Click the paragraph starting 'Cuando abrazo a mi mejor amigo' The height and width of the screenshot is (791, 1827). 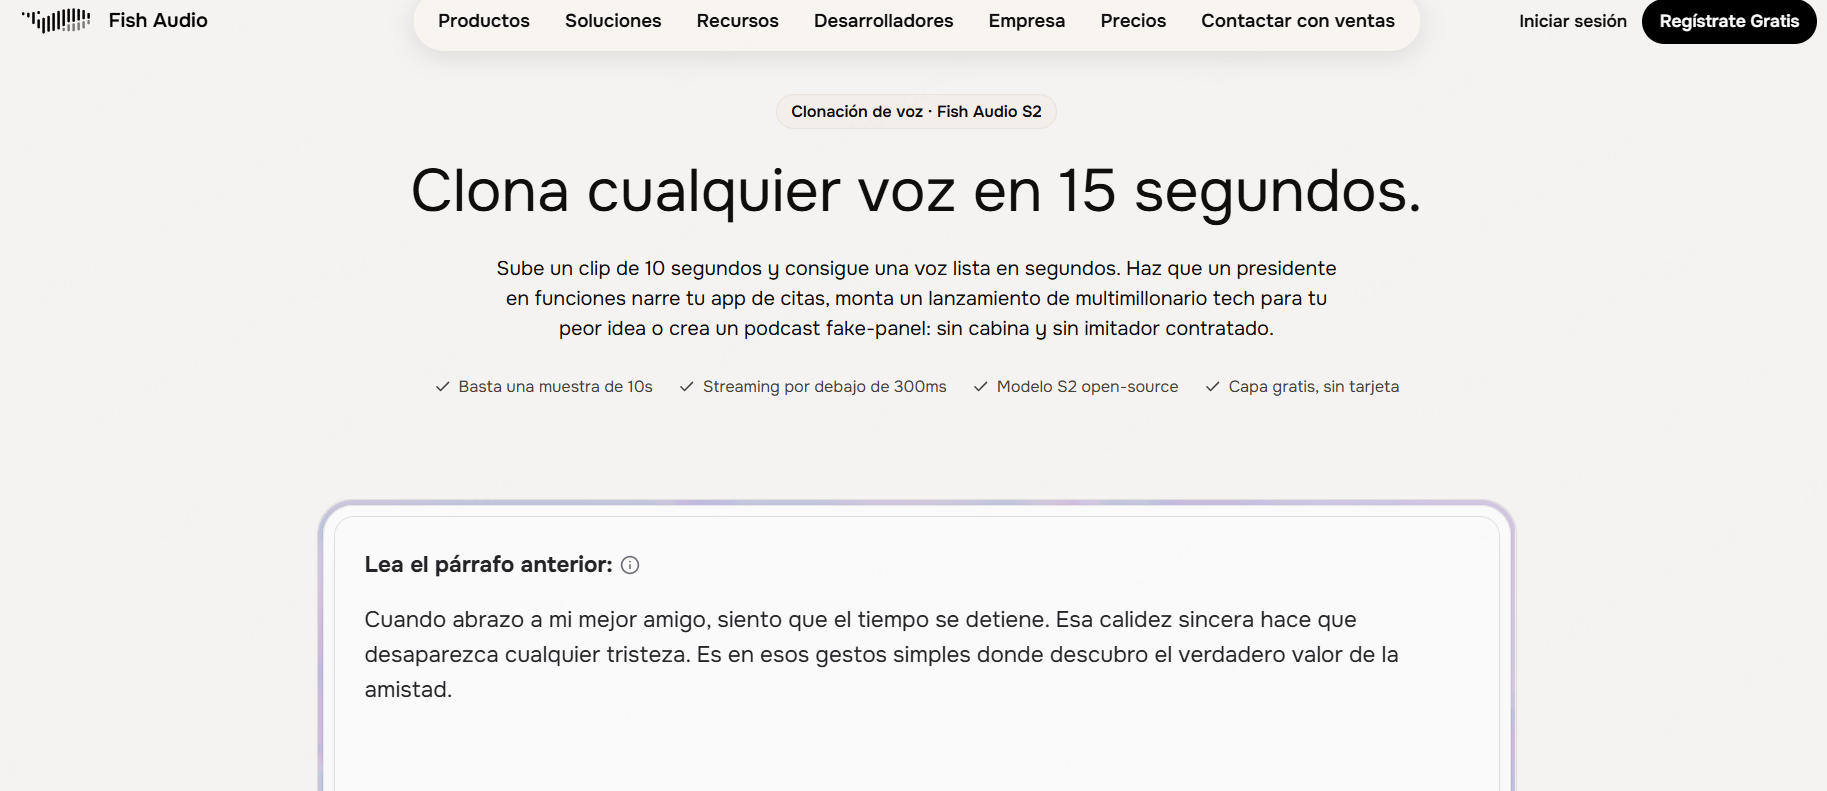coord(881,654)
